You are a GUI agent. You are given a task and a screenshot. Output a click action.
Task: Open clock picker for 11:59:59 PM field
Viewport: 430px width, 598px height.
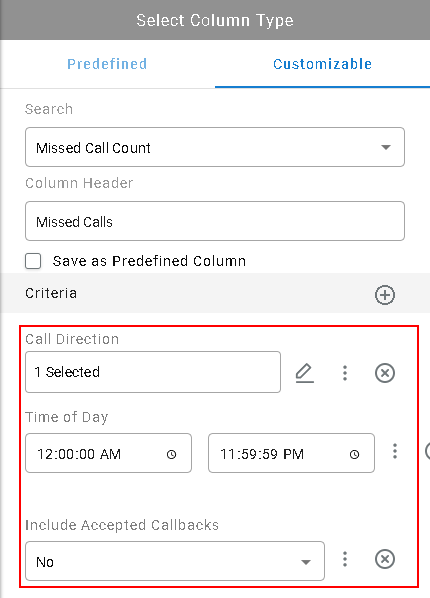point(354,454)
